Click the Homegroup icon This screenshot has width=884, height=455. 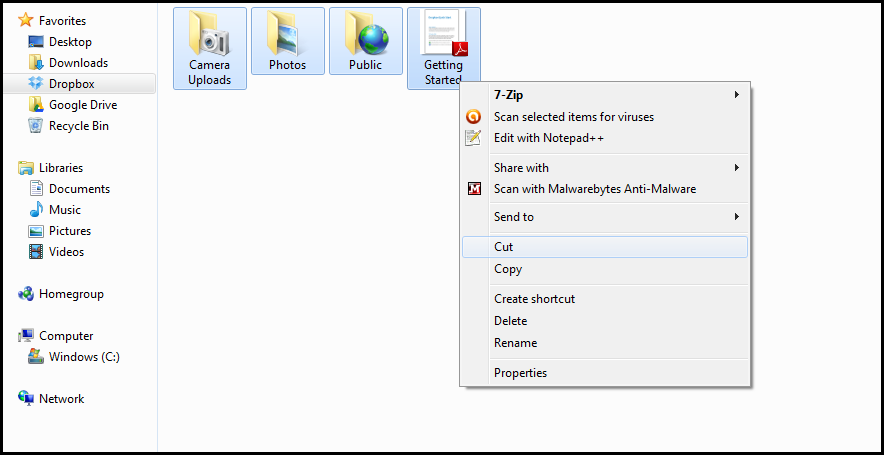(26, 294)
